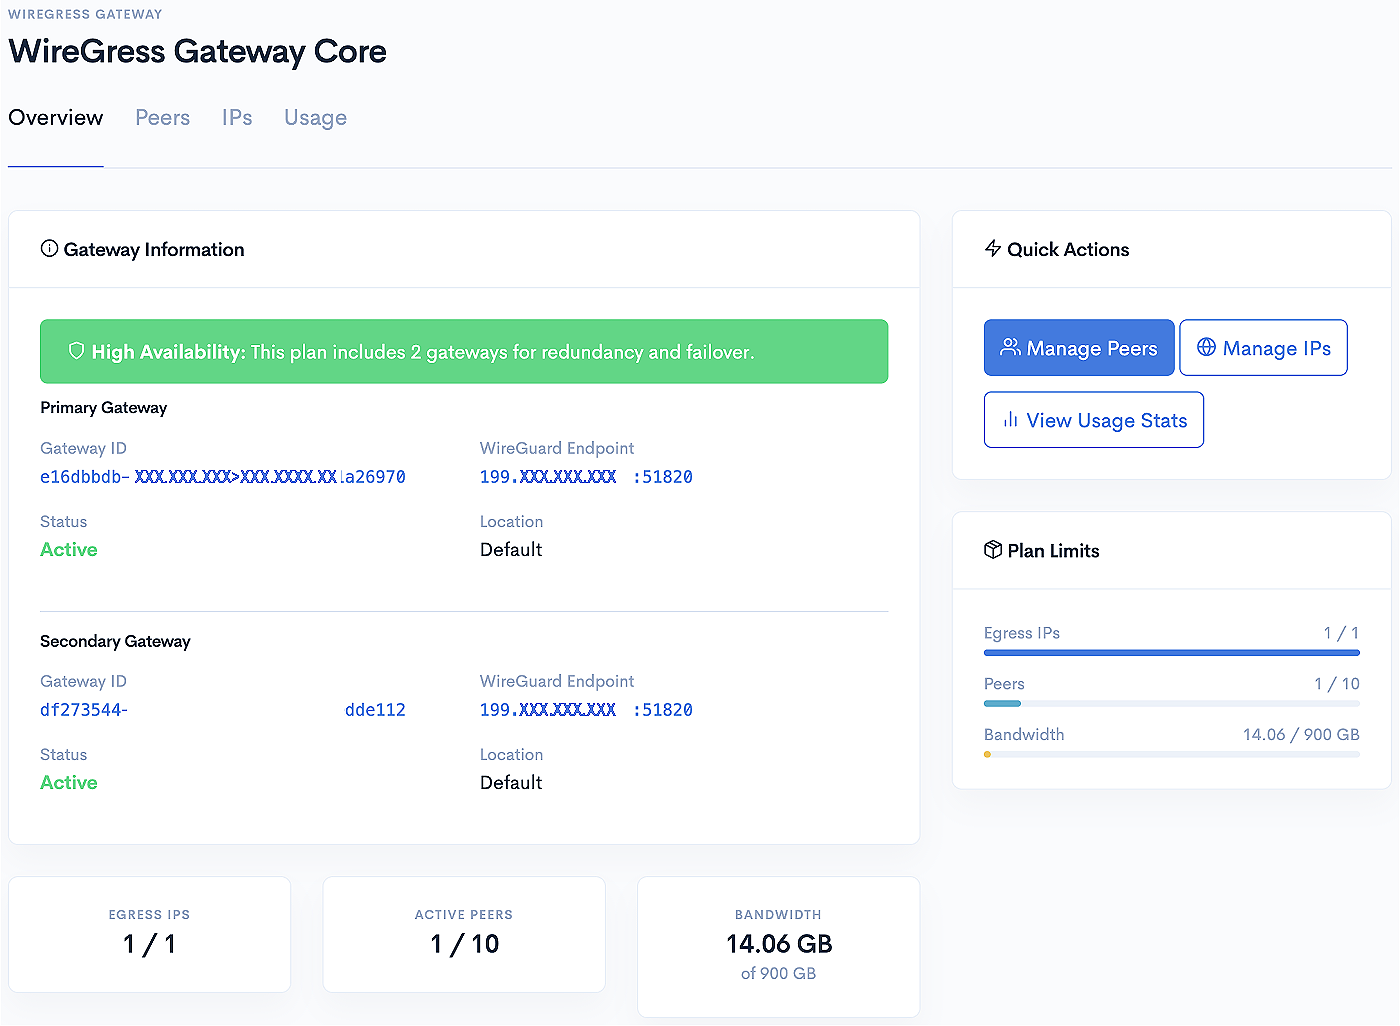Select the Primary Gateway ID starting with e16dbbdb
Screen dimensions: 1400x1026
pos(222,476)
